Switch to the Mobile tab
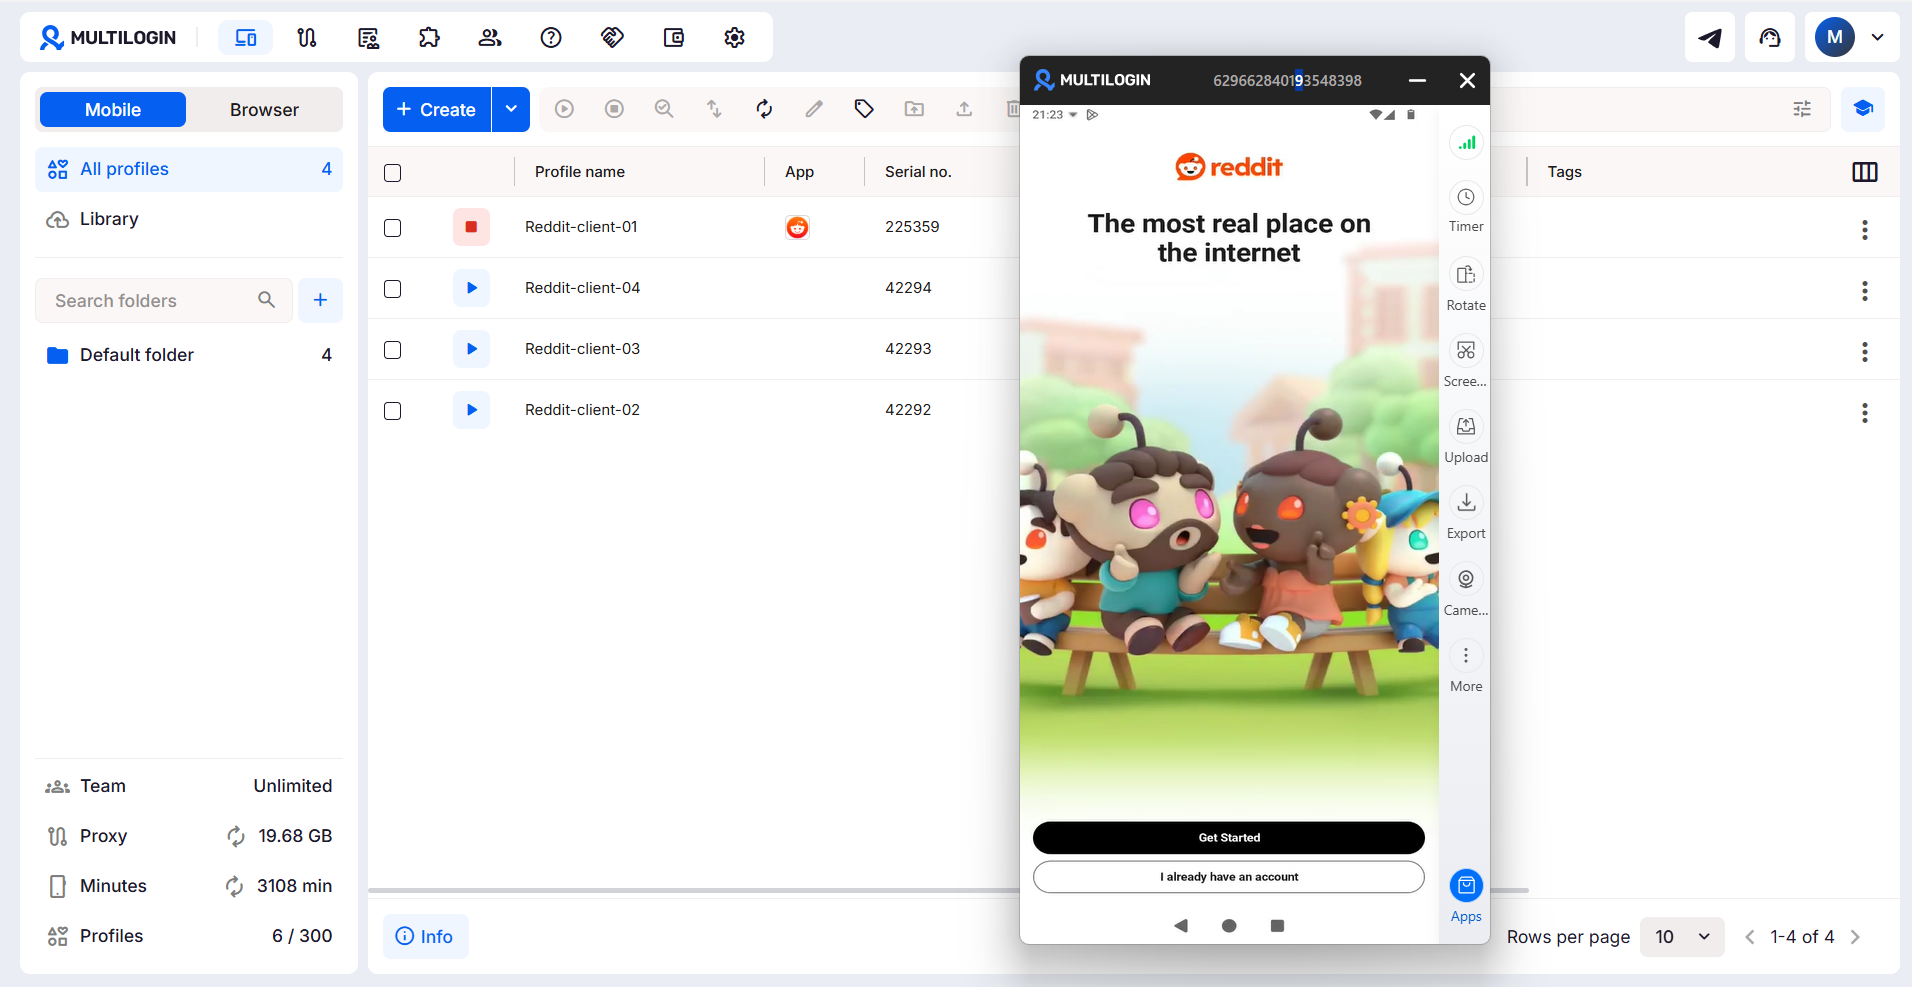The height and width of the screenshot is (987, 1912). click(113, 110)
